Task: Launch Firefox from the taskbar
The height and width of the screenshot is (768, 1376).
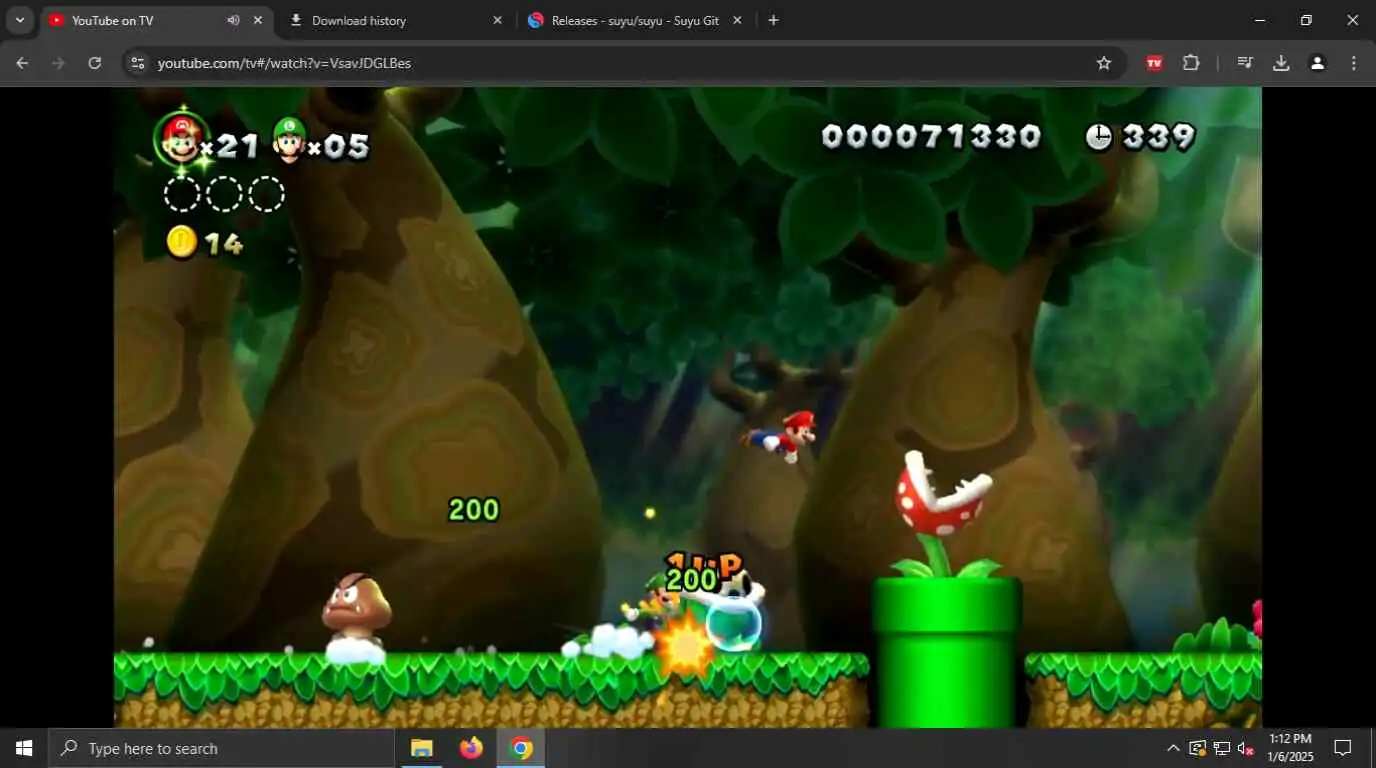Action: coord(471,748)
